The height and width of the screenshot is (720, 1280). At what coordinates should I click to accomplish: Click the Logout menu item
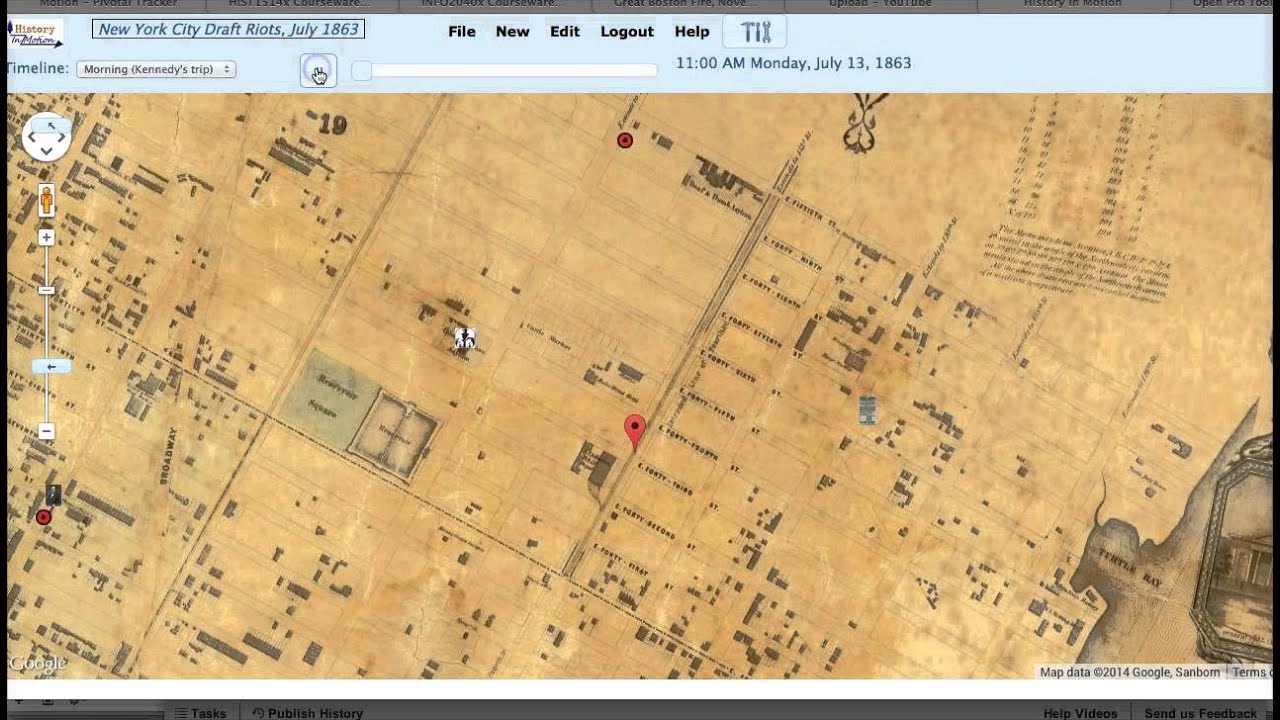[x=627, y=31]
